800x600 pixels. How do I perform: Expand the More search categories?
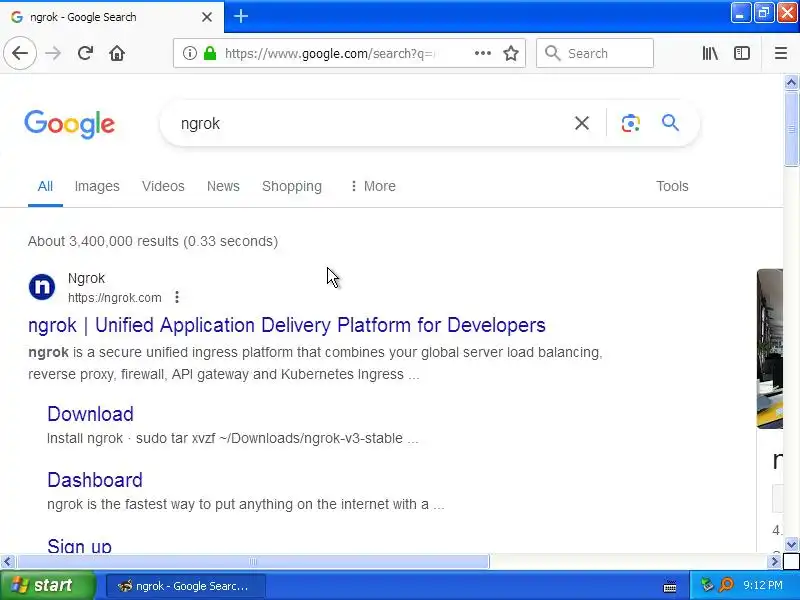click(372, 186)
